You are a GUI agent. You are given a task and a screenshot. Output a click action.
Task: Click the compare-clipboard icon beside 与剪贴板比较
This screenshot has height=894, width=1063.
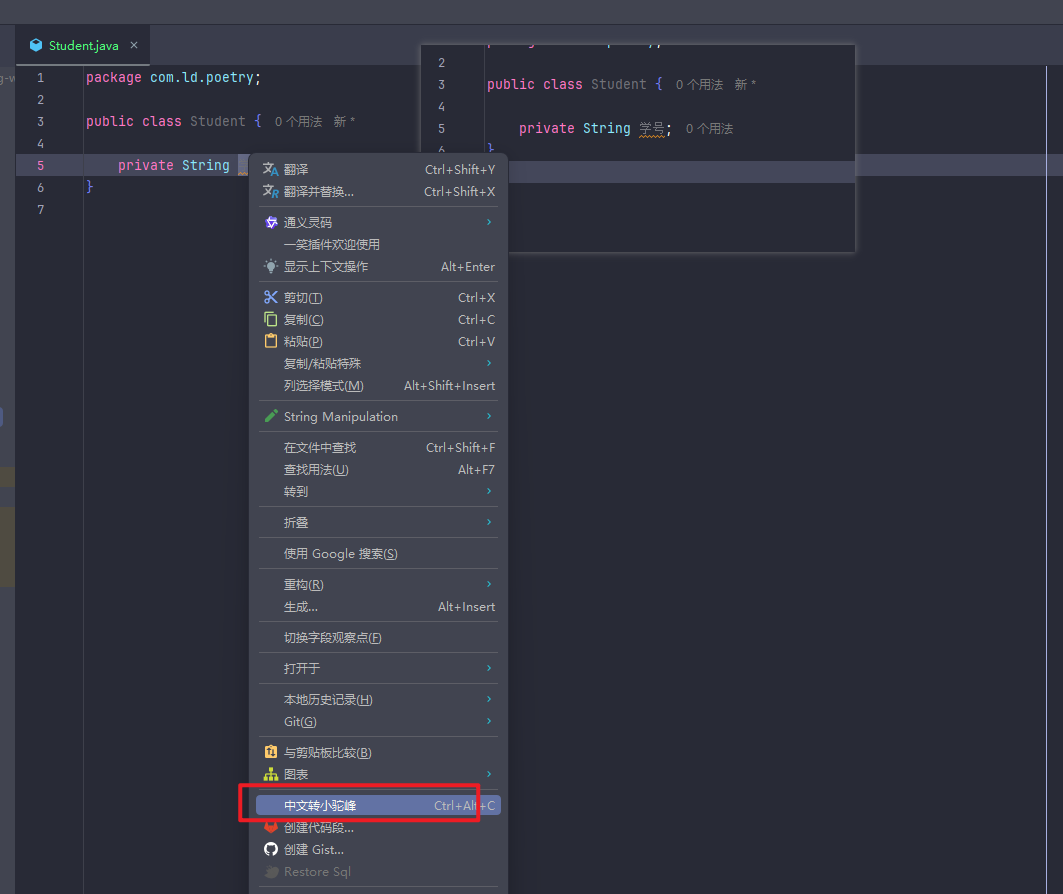click(270, 752)
